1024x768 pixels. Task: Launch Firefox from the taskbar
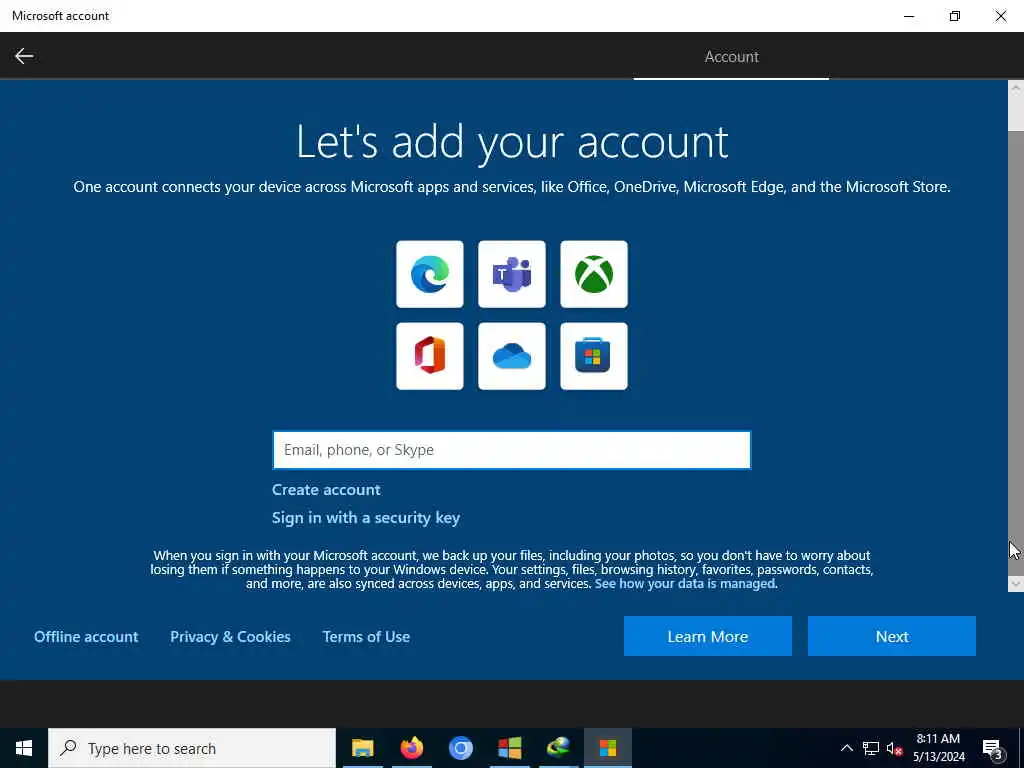click(411, 748)
